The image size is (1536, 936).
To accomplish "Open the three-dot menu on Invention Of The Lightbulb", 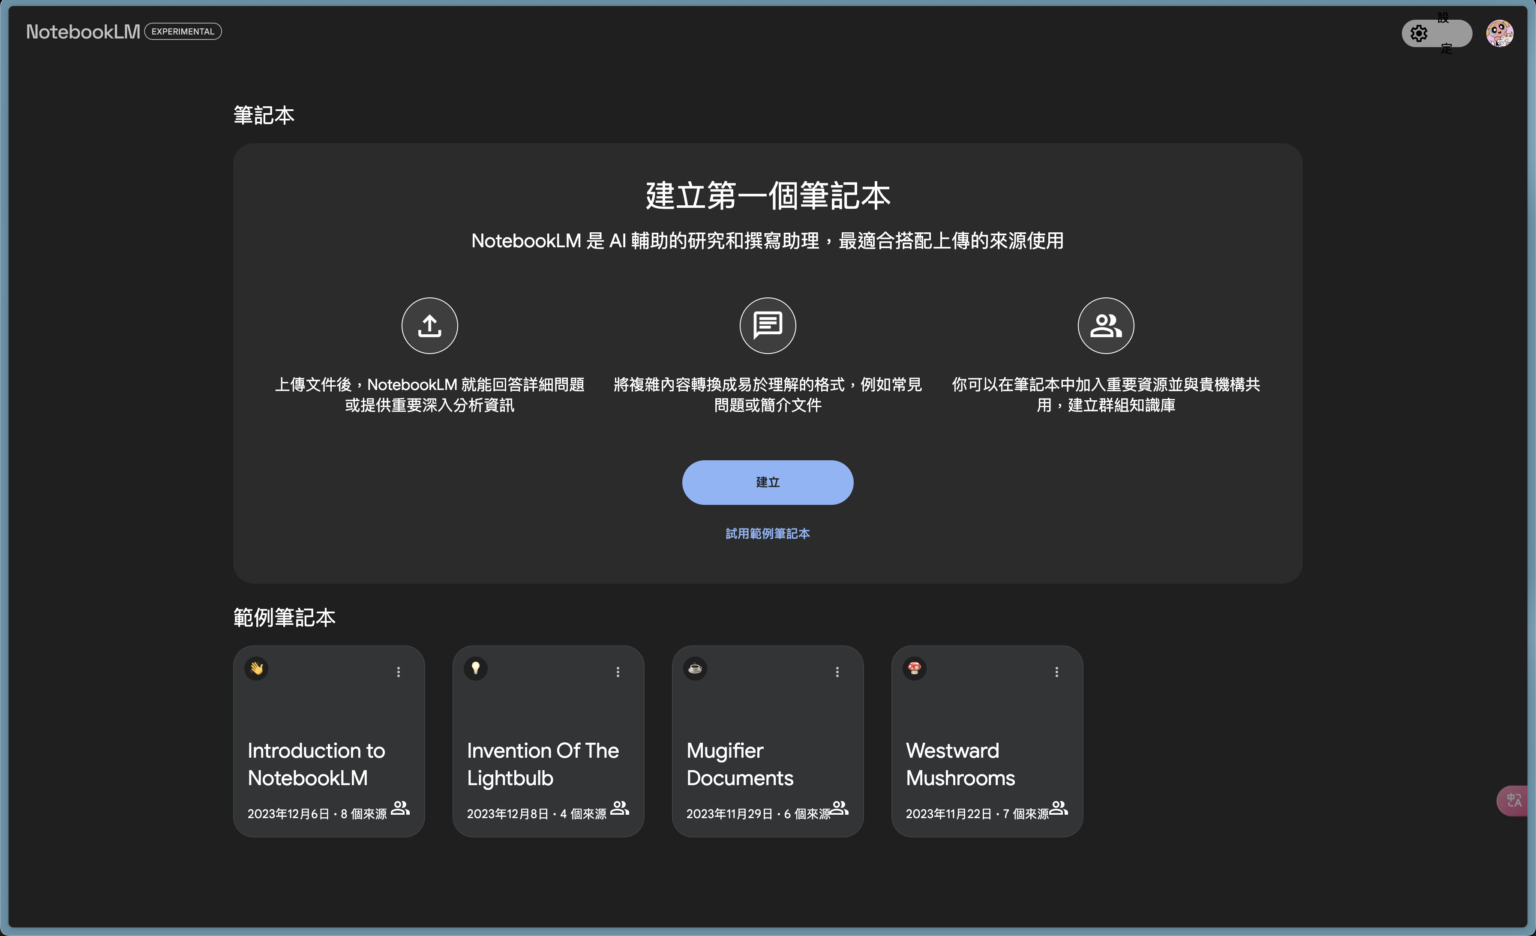I will [x=617, y=672].
